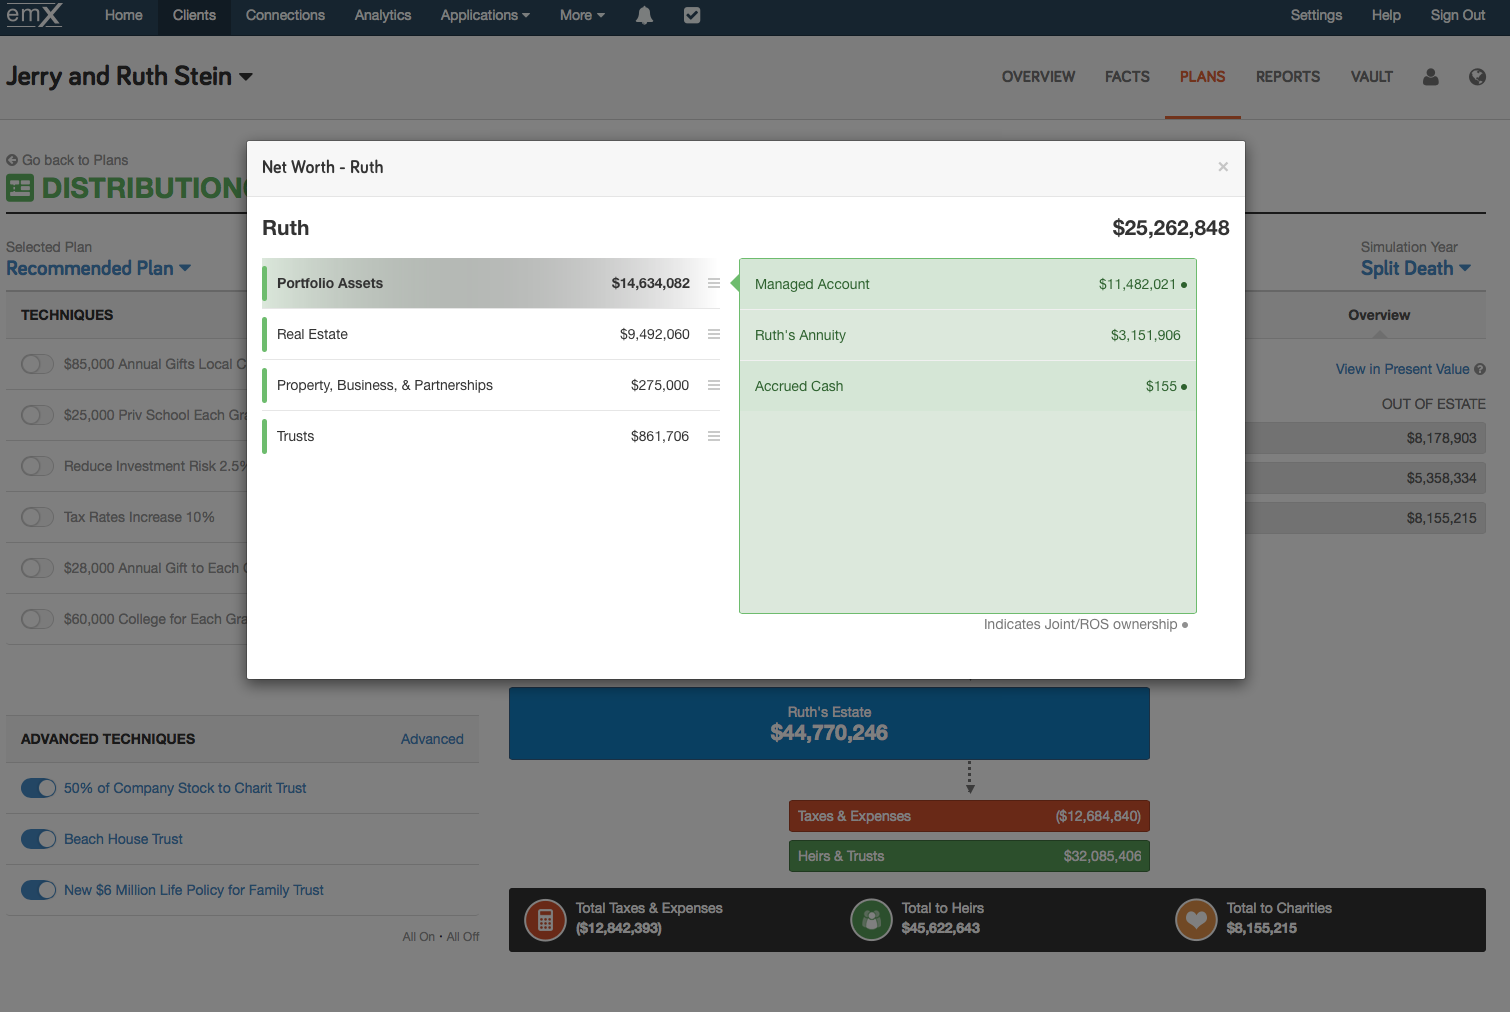This screenshot has height=1012, width=1510.
Task: Click the Ruth's Annuity entry
Action: point(968,335)
